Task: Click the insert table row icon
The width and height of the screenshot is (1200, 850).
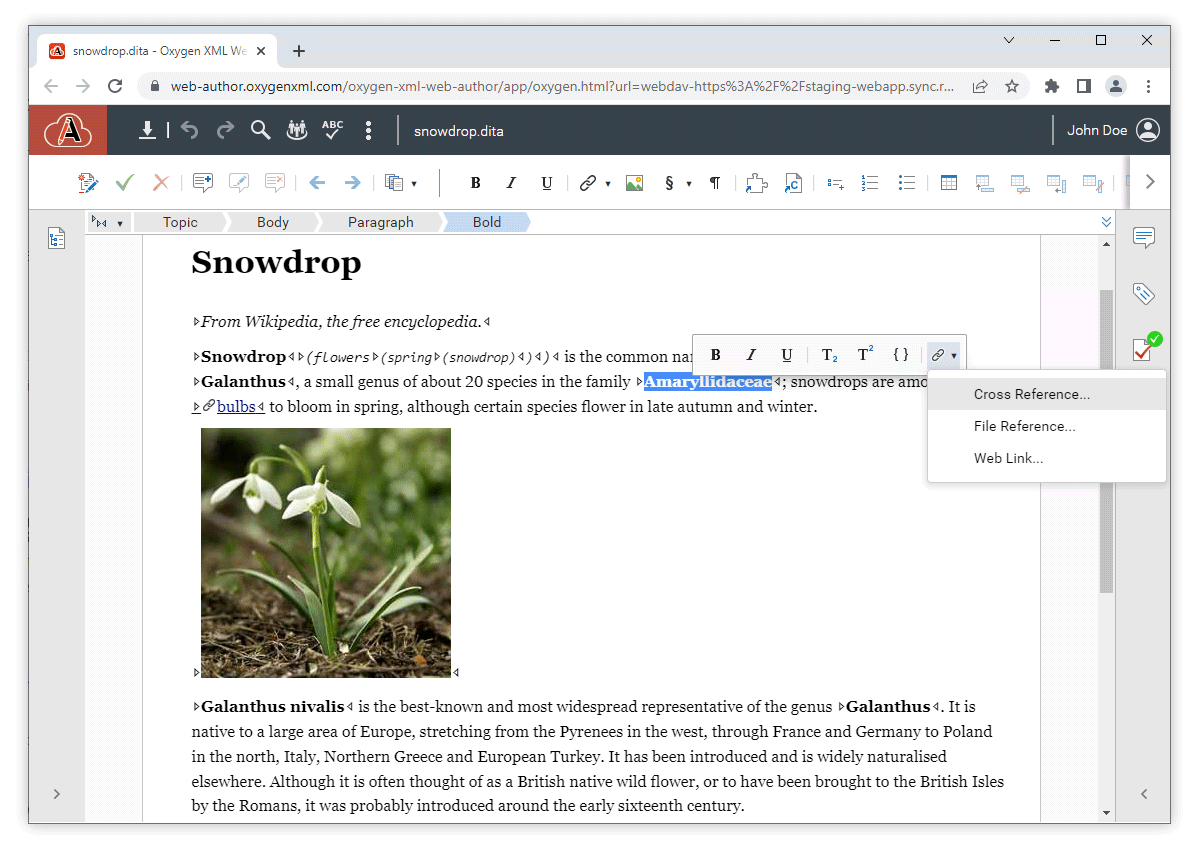Action: coord(984,183)
